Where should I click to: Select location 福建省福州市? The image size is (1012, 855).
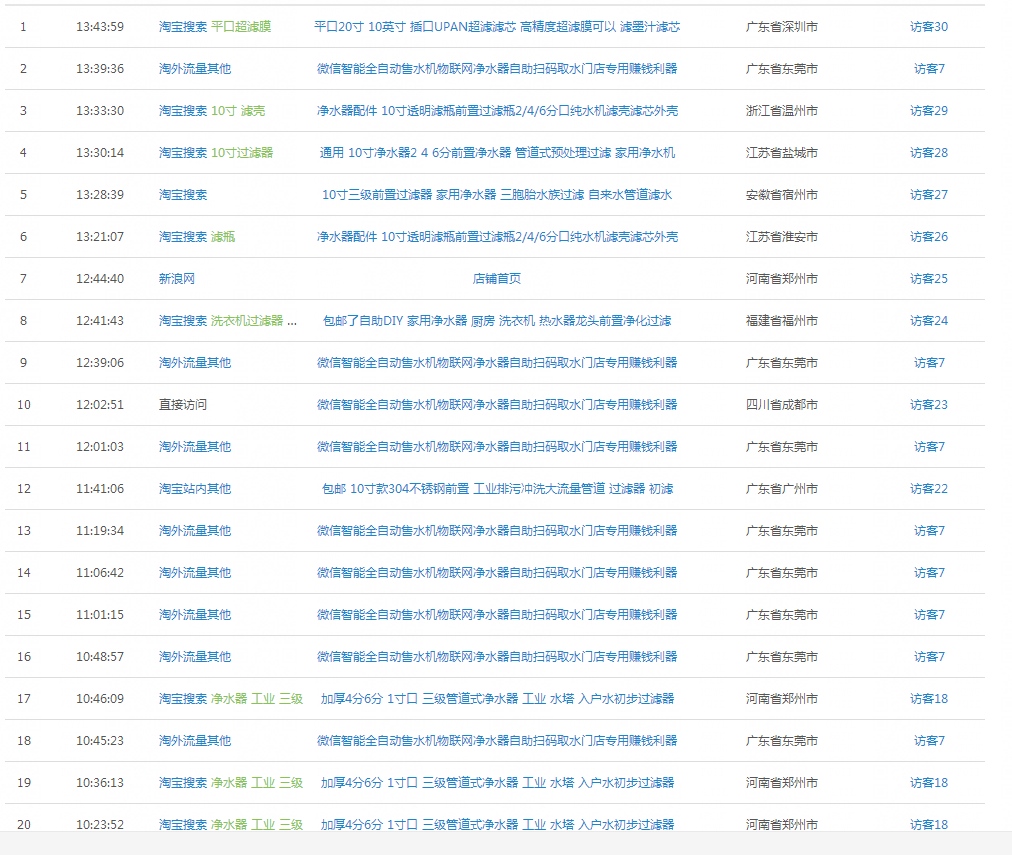782,320
